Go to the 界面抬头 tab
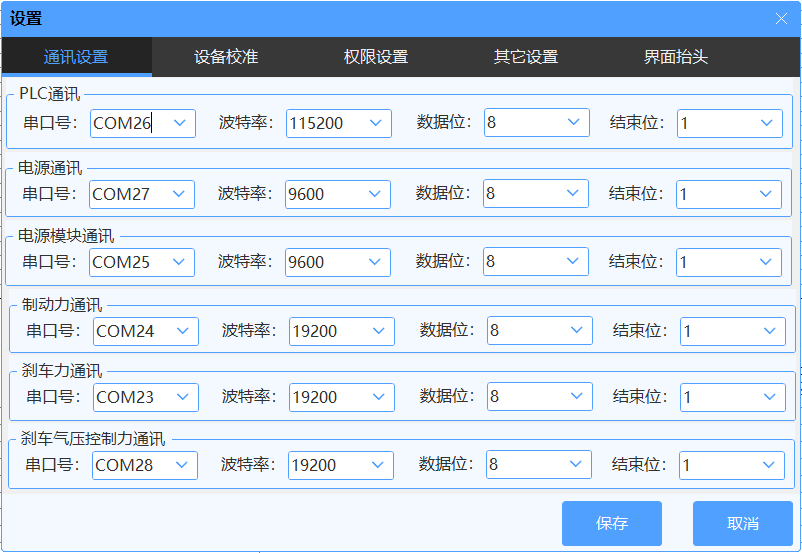This screenshot has width=802, height=553. pyautogui.click(x=676, y=57)
